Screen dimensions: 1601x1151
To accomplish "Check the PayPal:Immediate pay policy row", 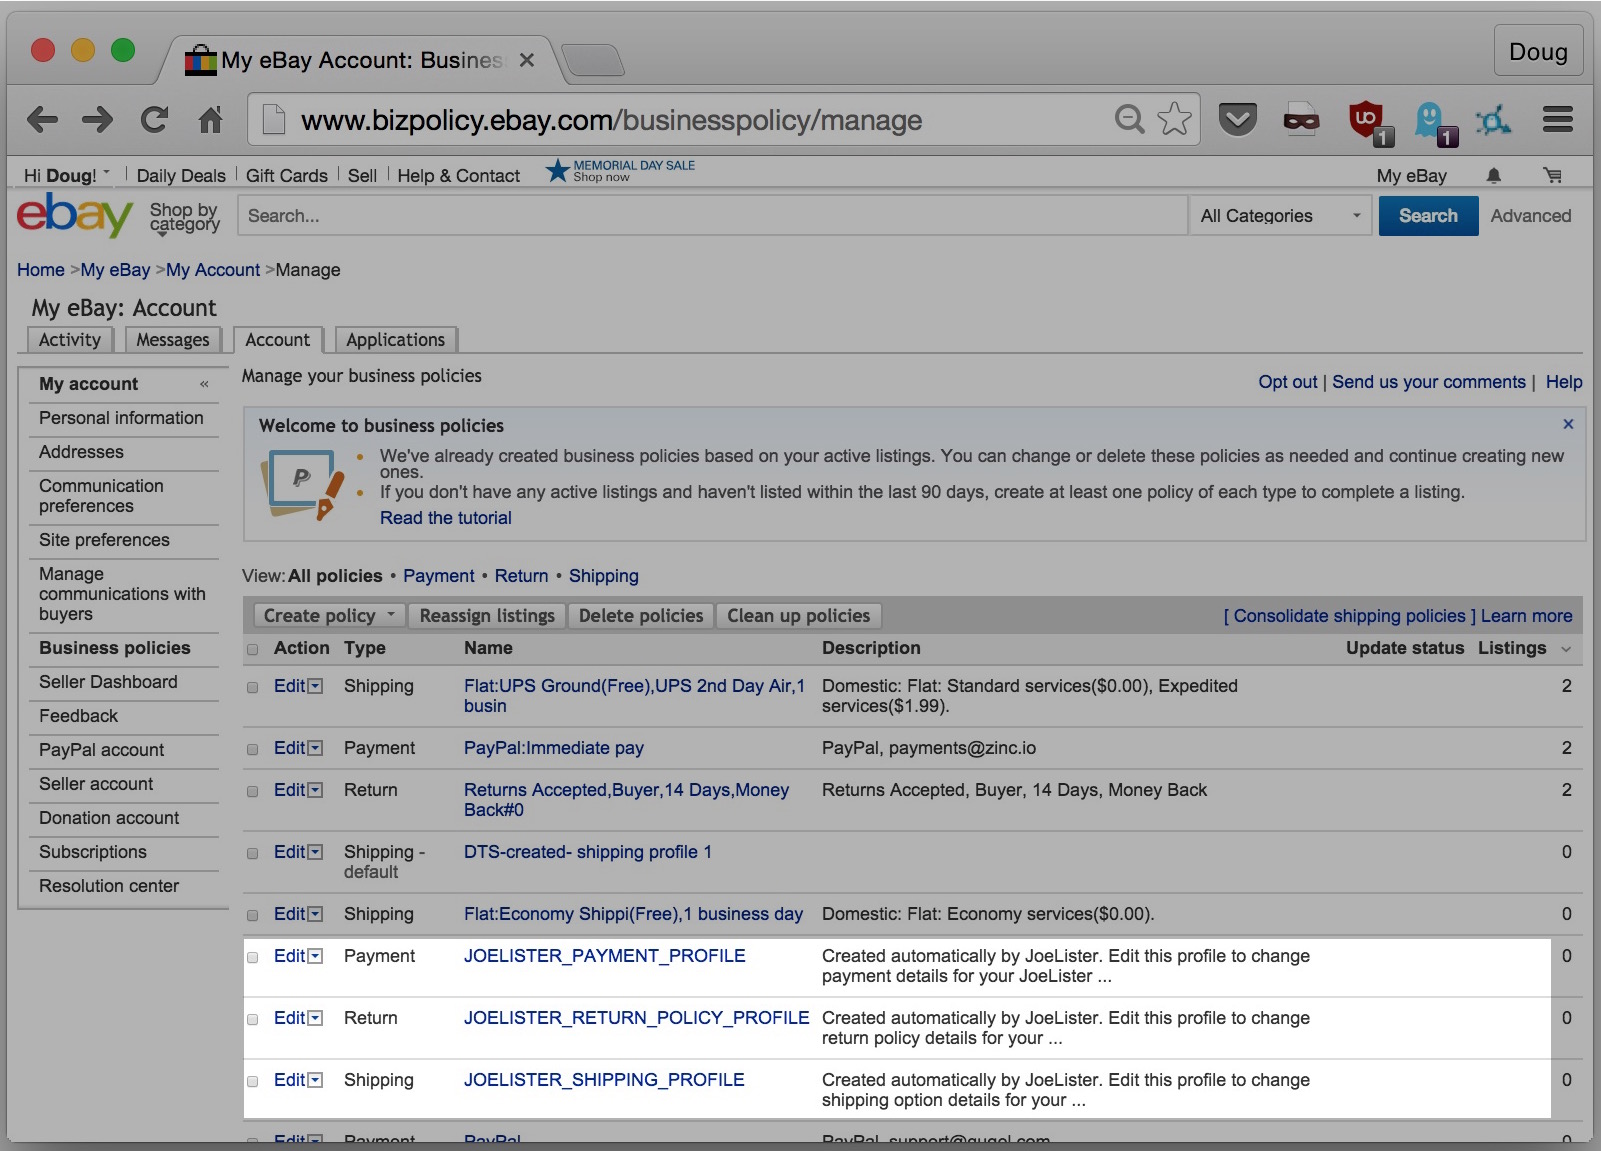I will click(x=252, y=749).
